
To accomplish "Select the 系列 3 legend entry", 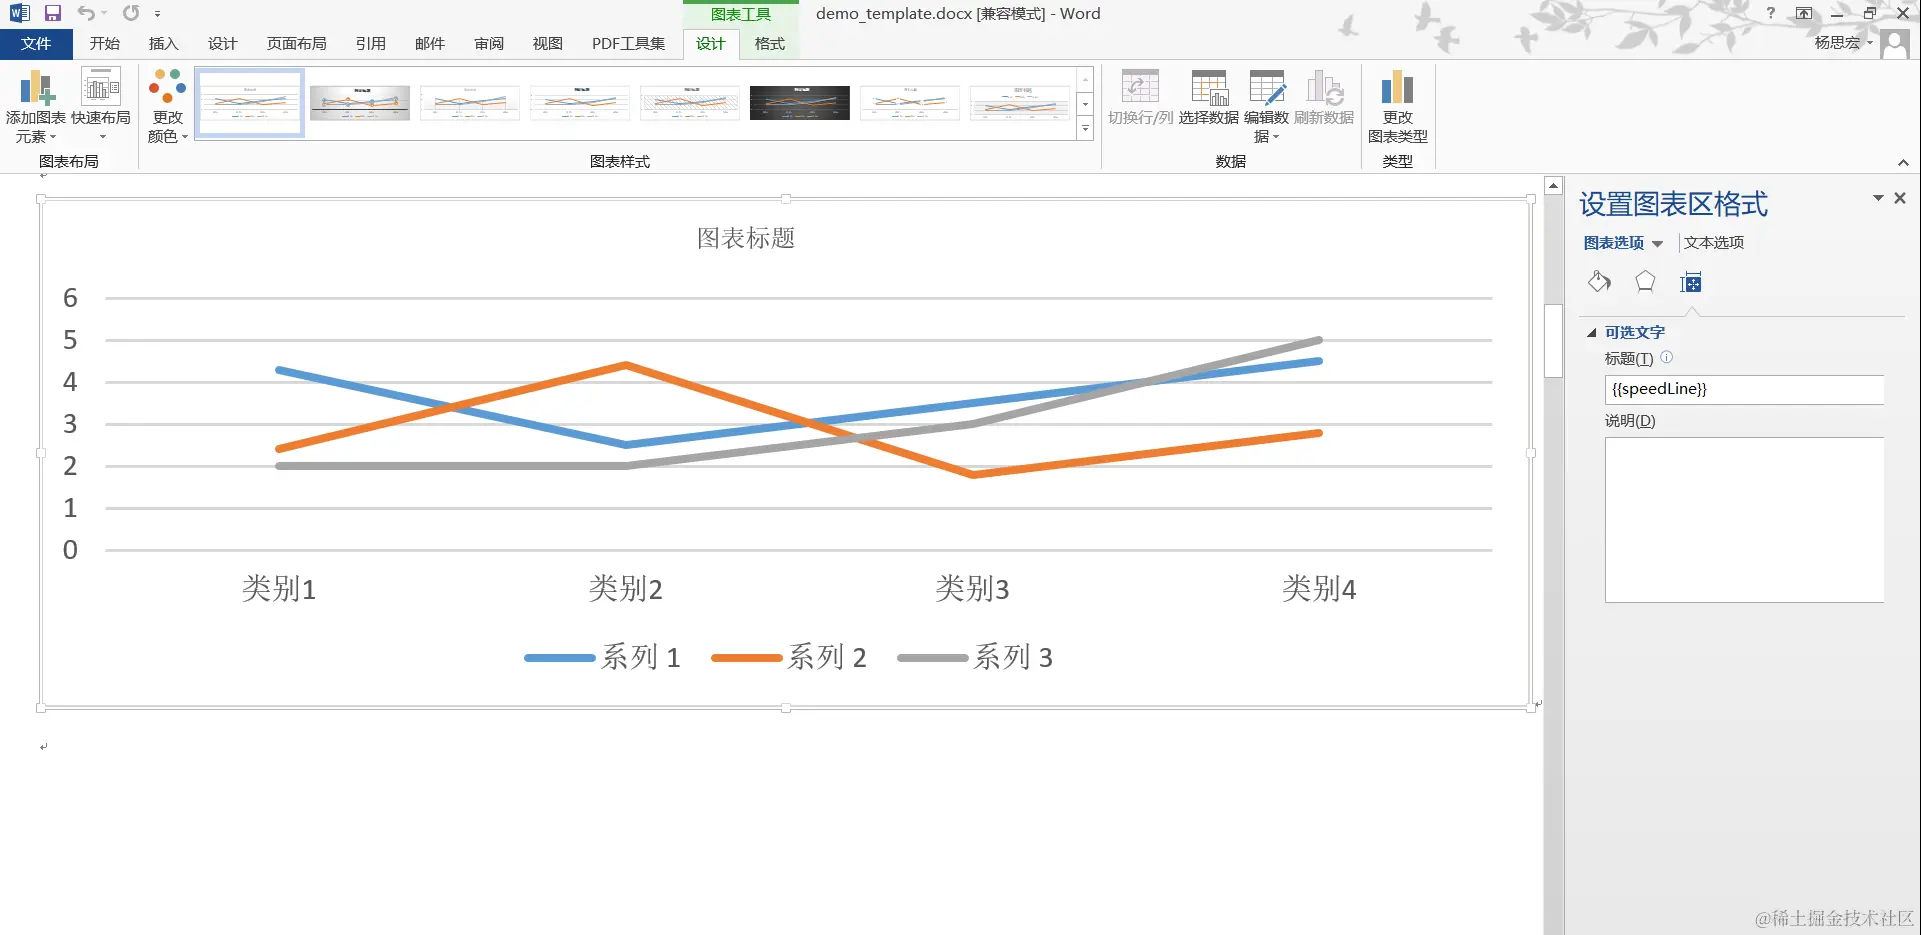I will (x=975, y=658).
